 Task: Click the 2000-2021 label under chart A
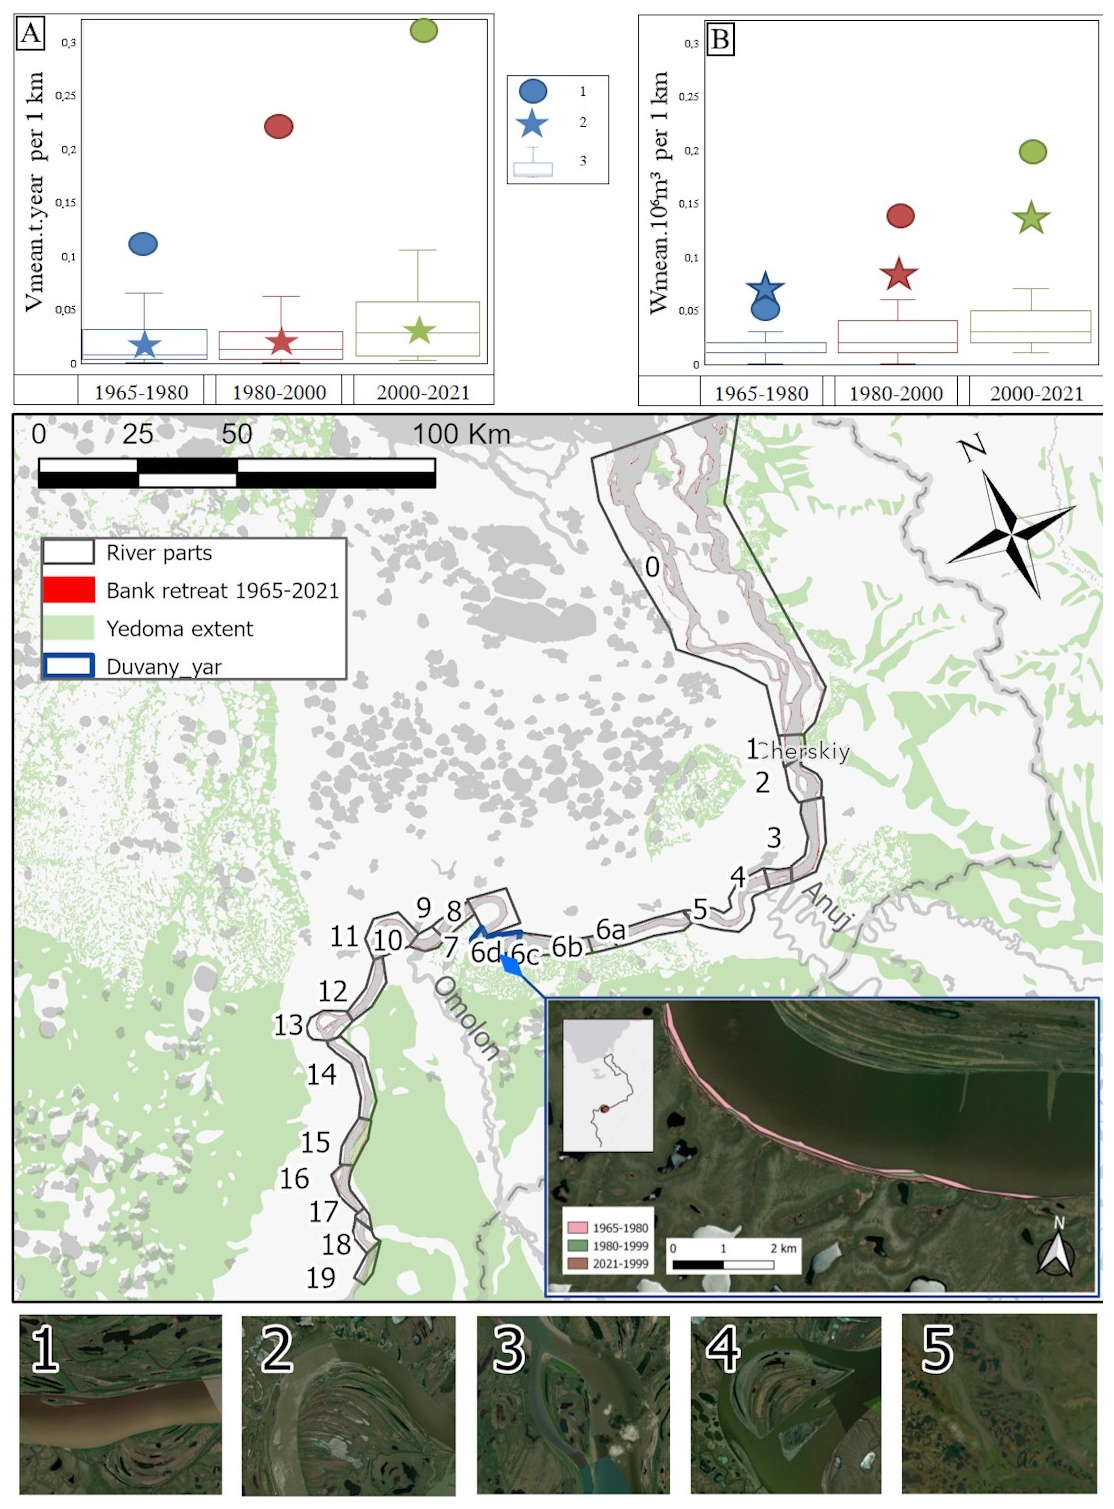[422, 392]
